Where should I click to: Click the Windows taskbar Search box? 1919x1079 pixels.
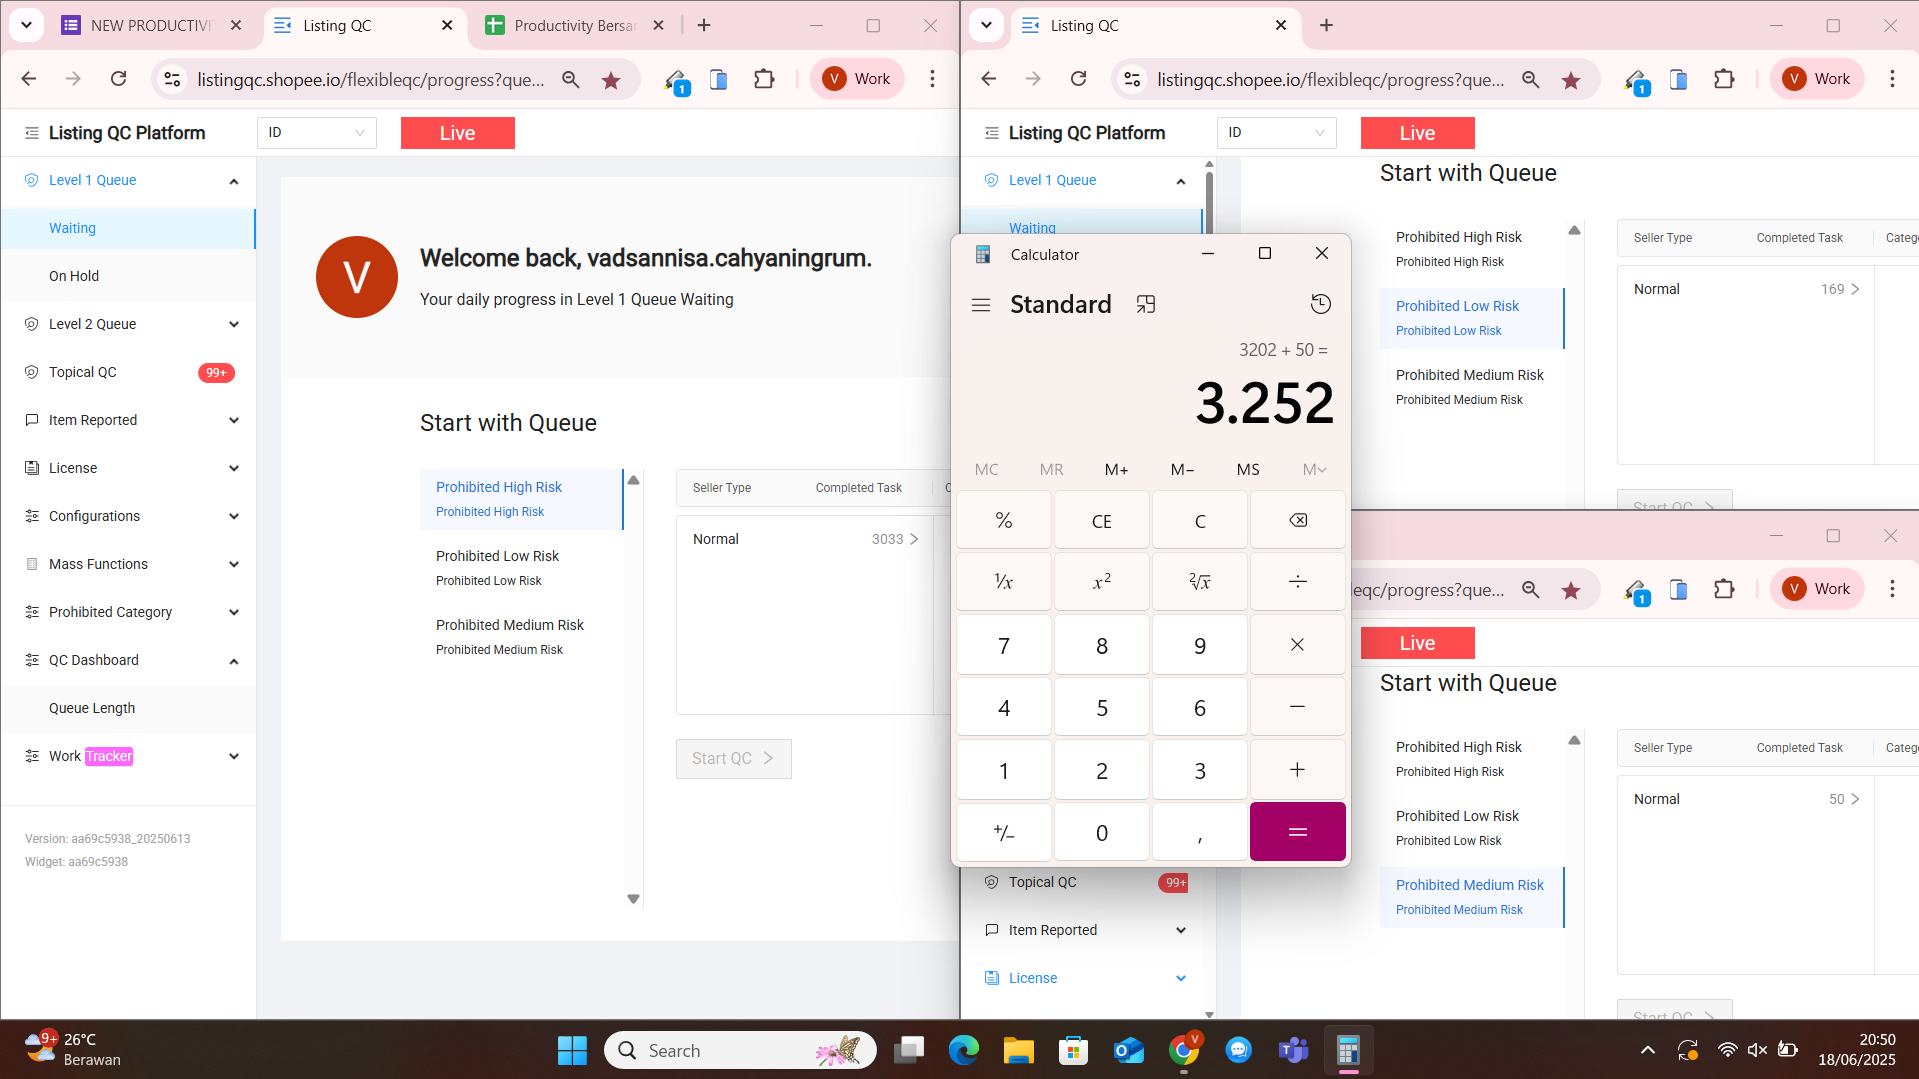[740, 1050]
